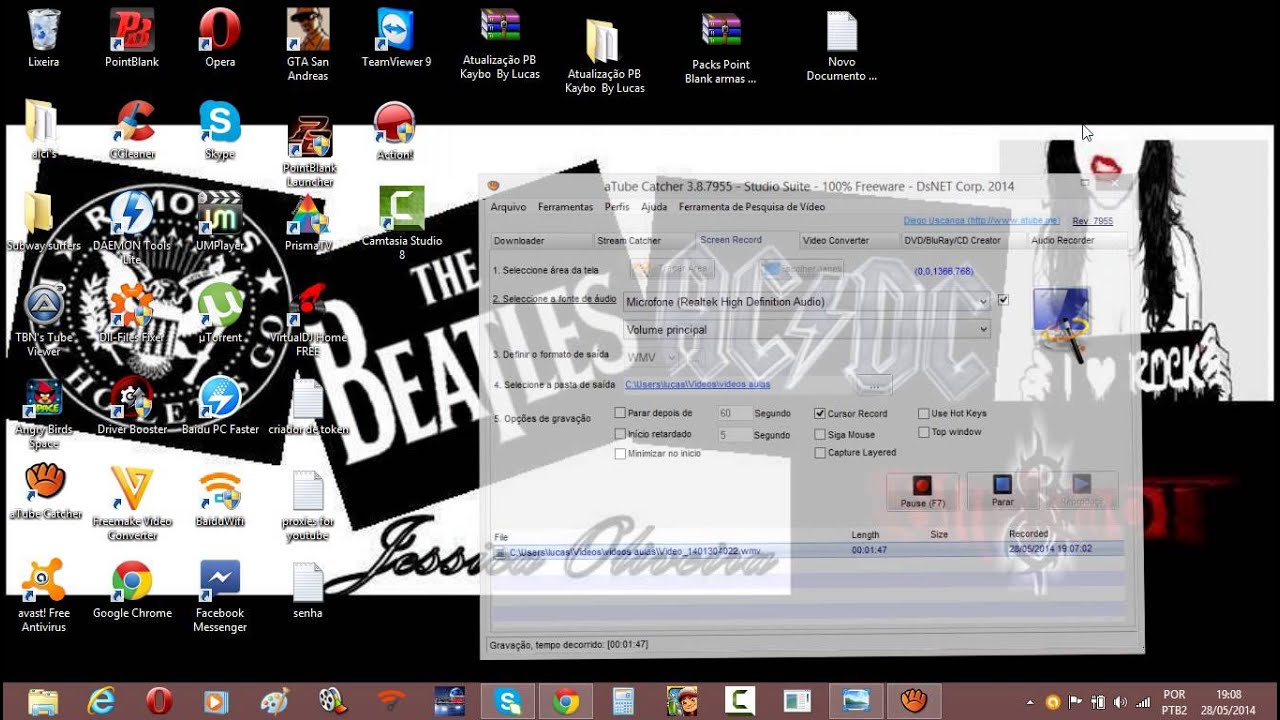Viewport: 1280px width, 720px height.
Task: Open the Perfis menu
Action: point(617,207)
